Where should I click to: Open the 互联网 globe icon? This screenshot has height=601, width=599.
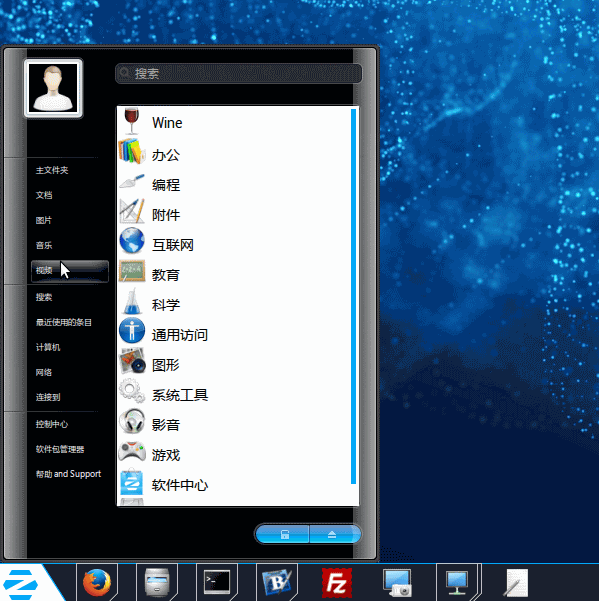pyautogui.click(x=132, y=241)
